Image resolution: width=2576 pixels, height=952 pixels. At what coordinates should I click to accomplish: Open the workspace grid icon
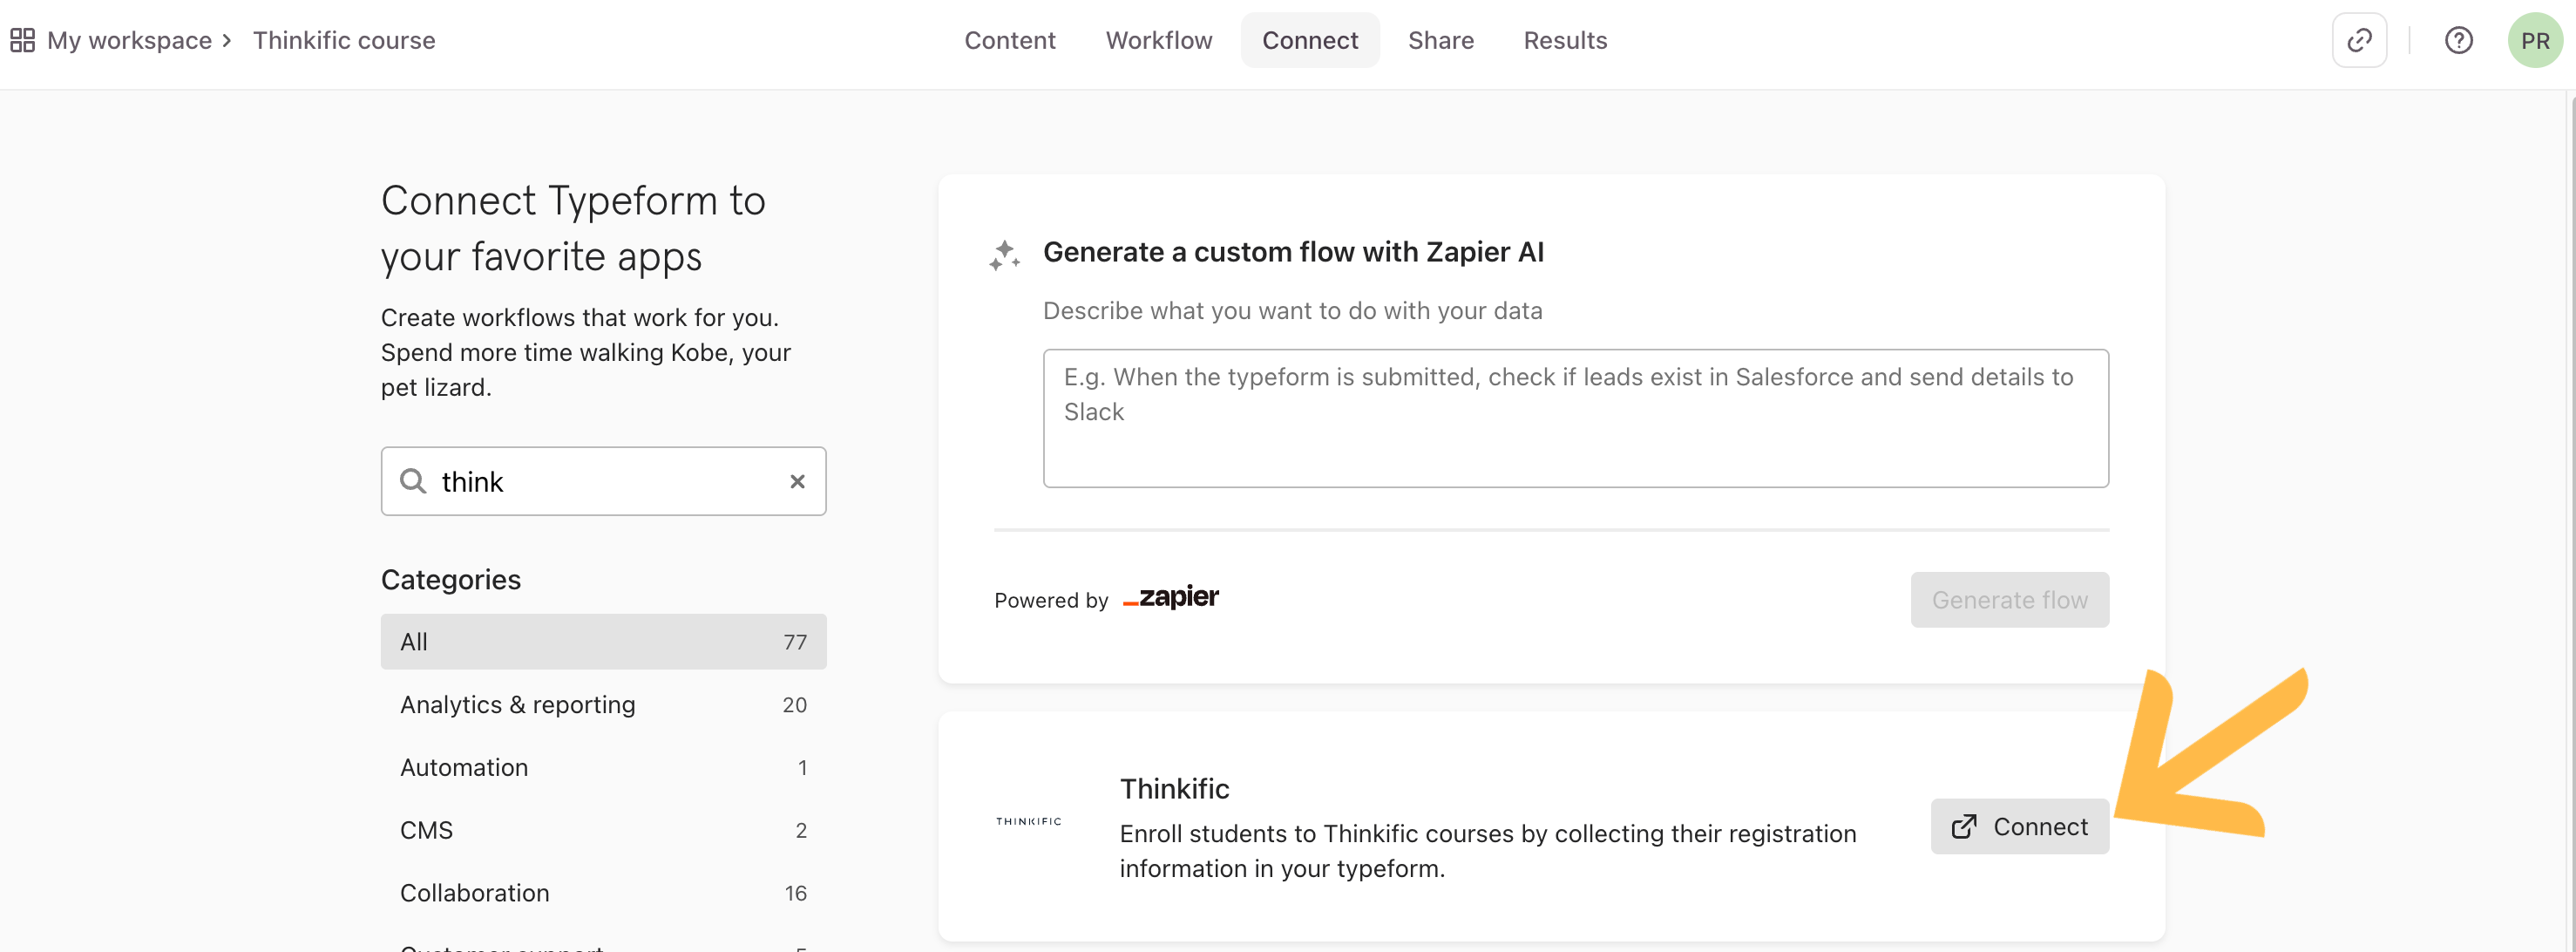[22, 40]
